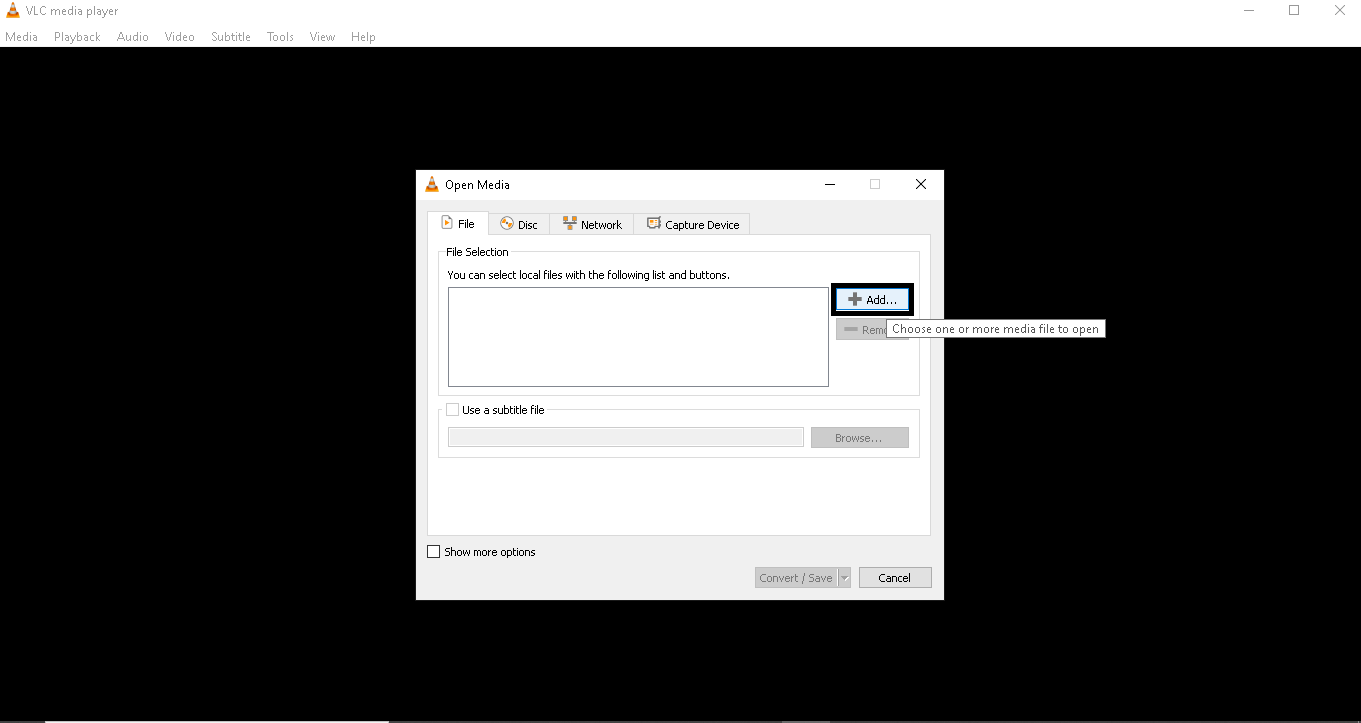Toggle Show more options checkbox
The height and width of the screenshot is (723, 1361).
click(434, 552)
